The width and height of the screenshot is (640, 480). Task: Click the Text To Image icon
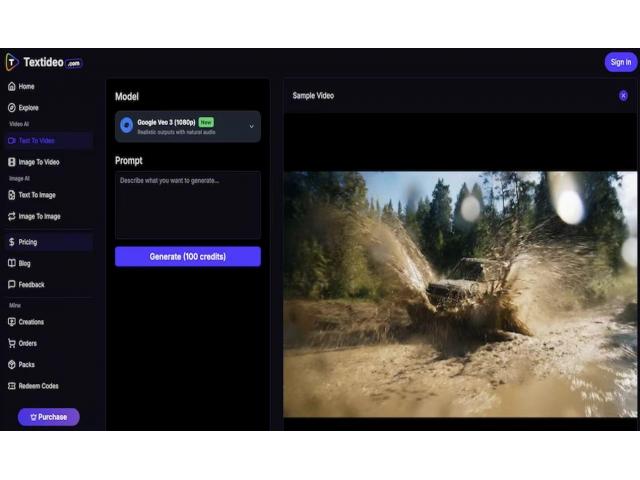tap(12, 195)
